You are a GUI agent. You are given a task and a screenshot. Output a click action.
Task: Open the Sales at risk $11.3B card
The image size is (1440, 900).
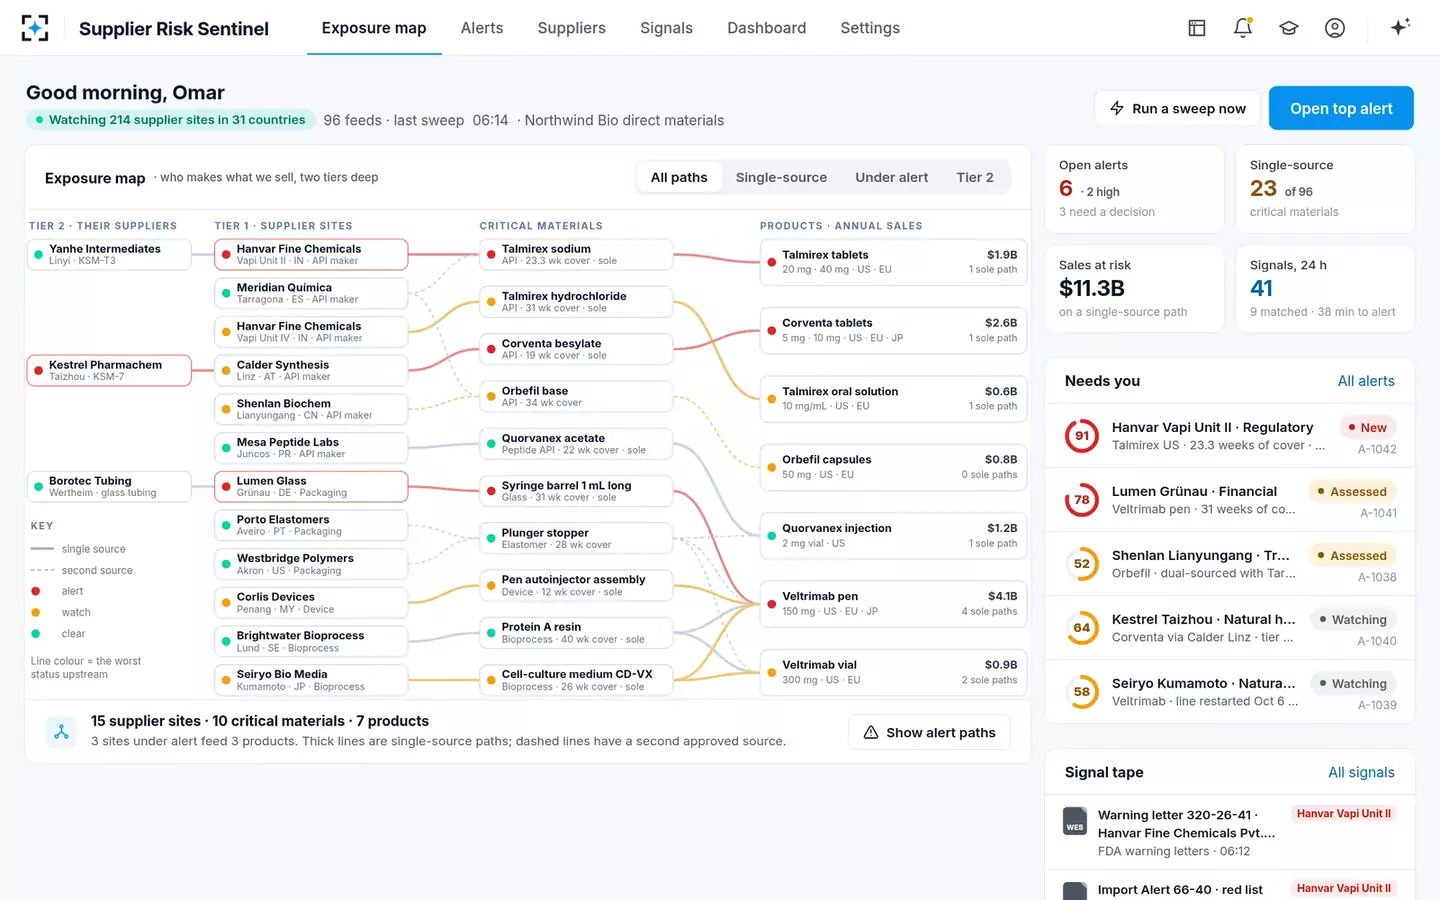[x=1135, y=289]
